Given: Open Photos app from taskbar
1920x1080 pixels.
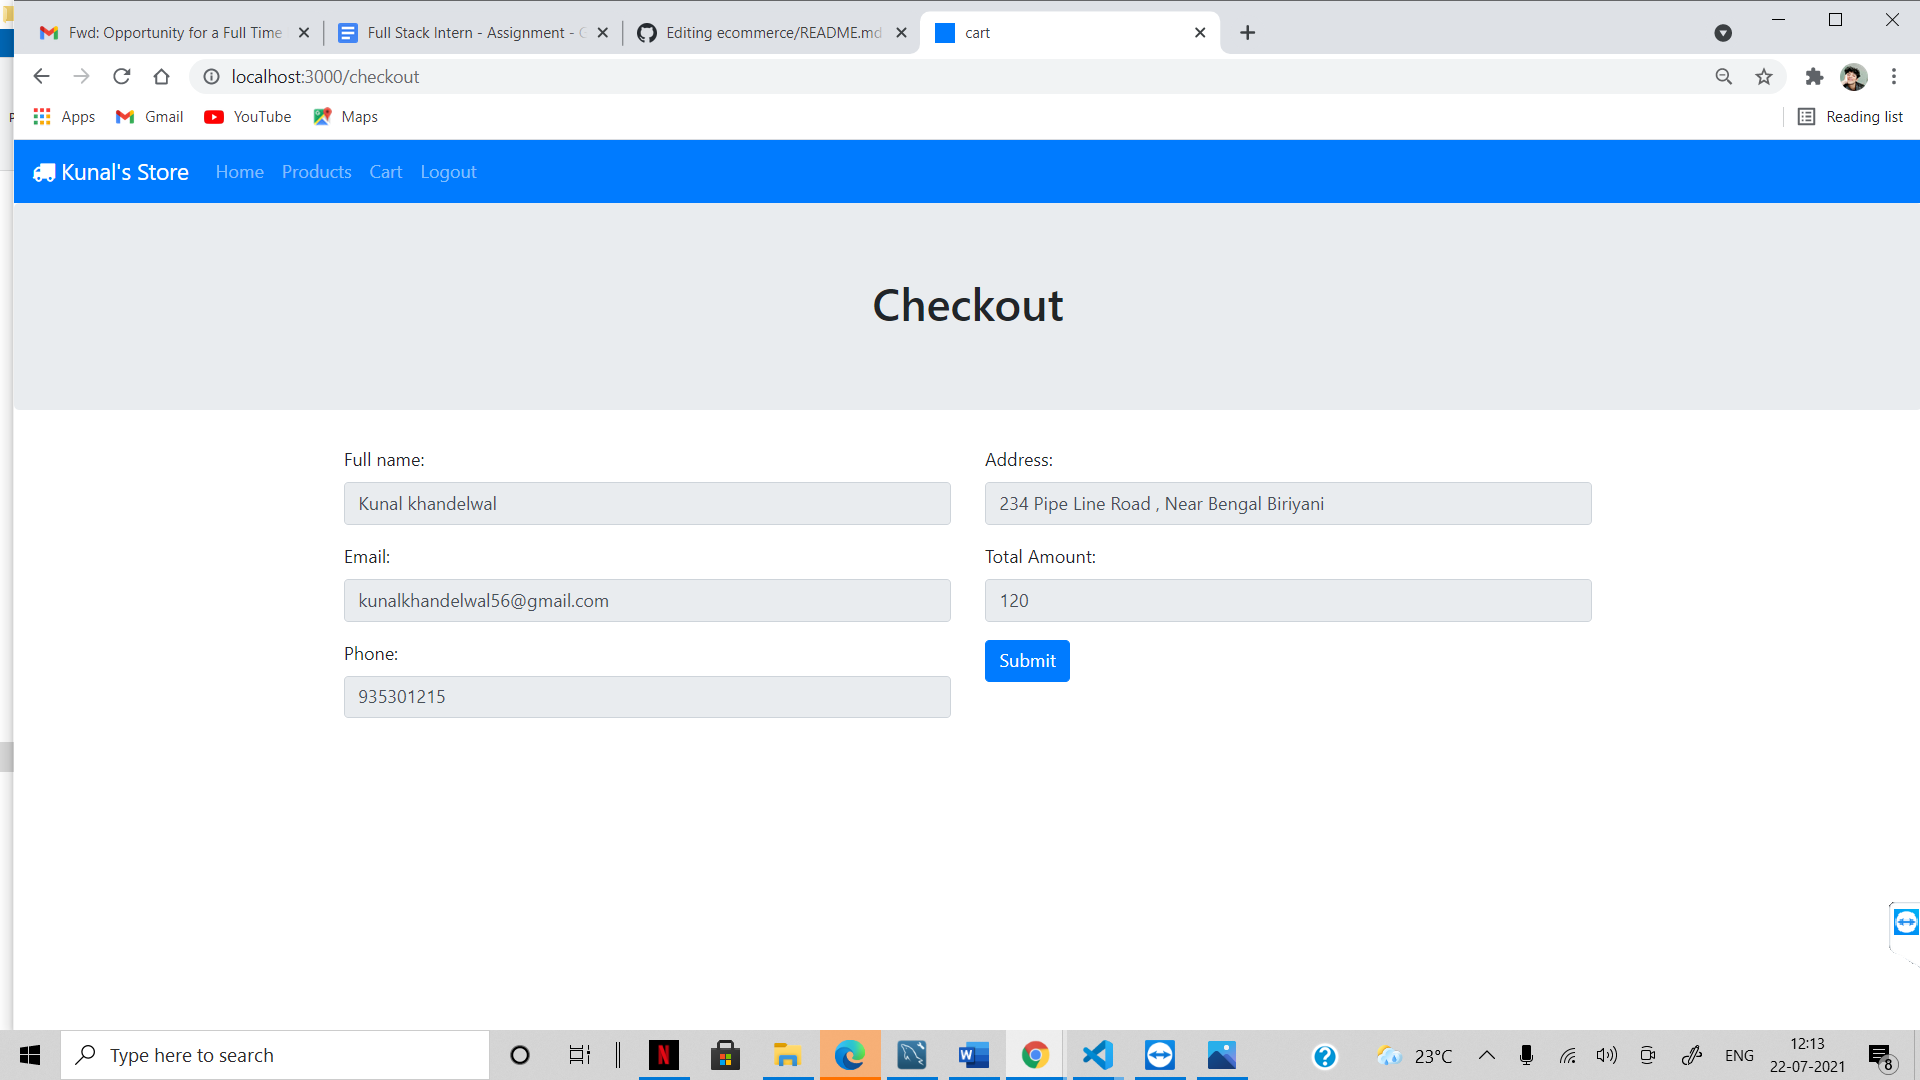Looking at the screenshot, I should (x=1222, y=1055).
